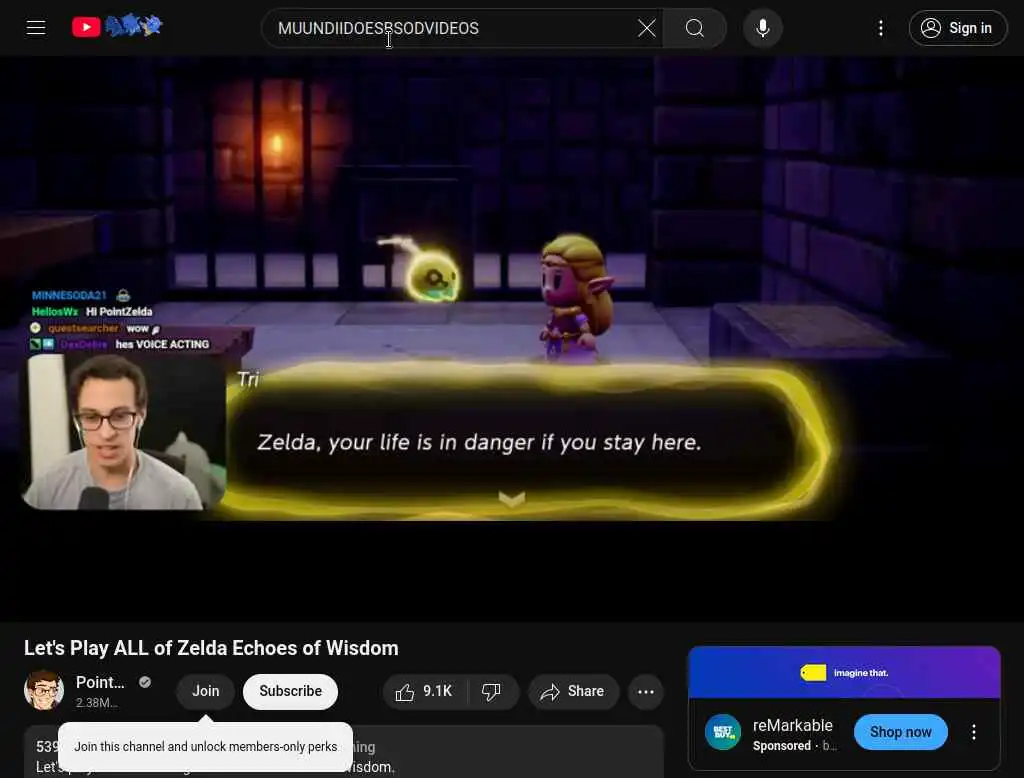Click the Join membership button

[x=206, y=691]
